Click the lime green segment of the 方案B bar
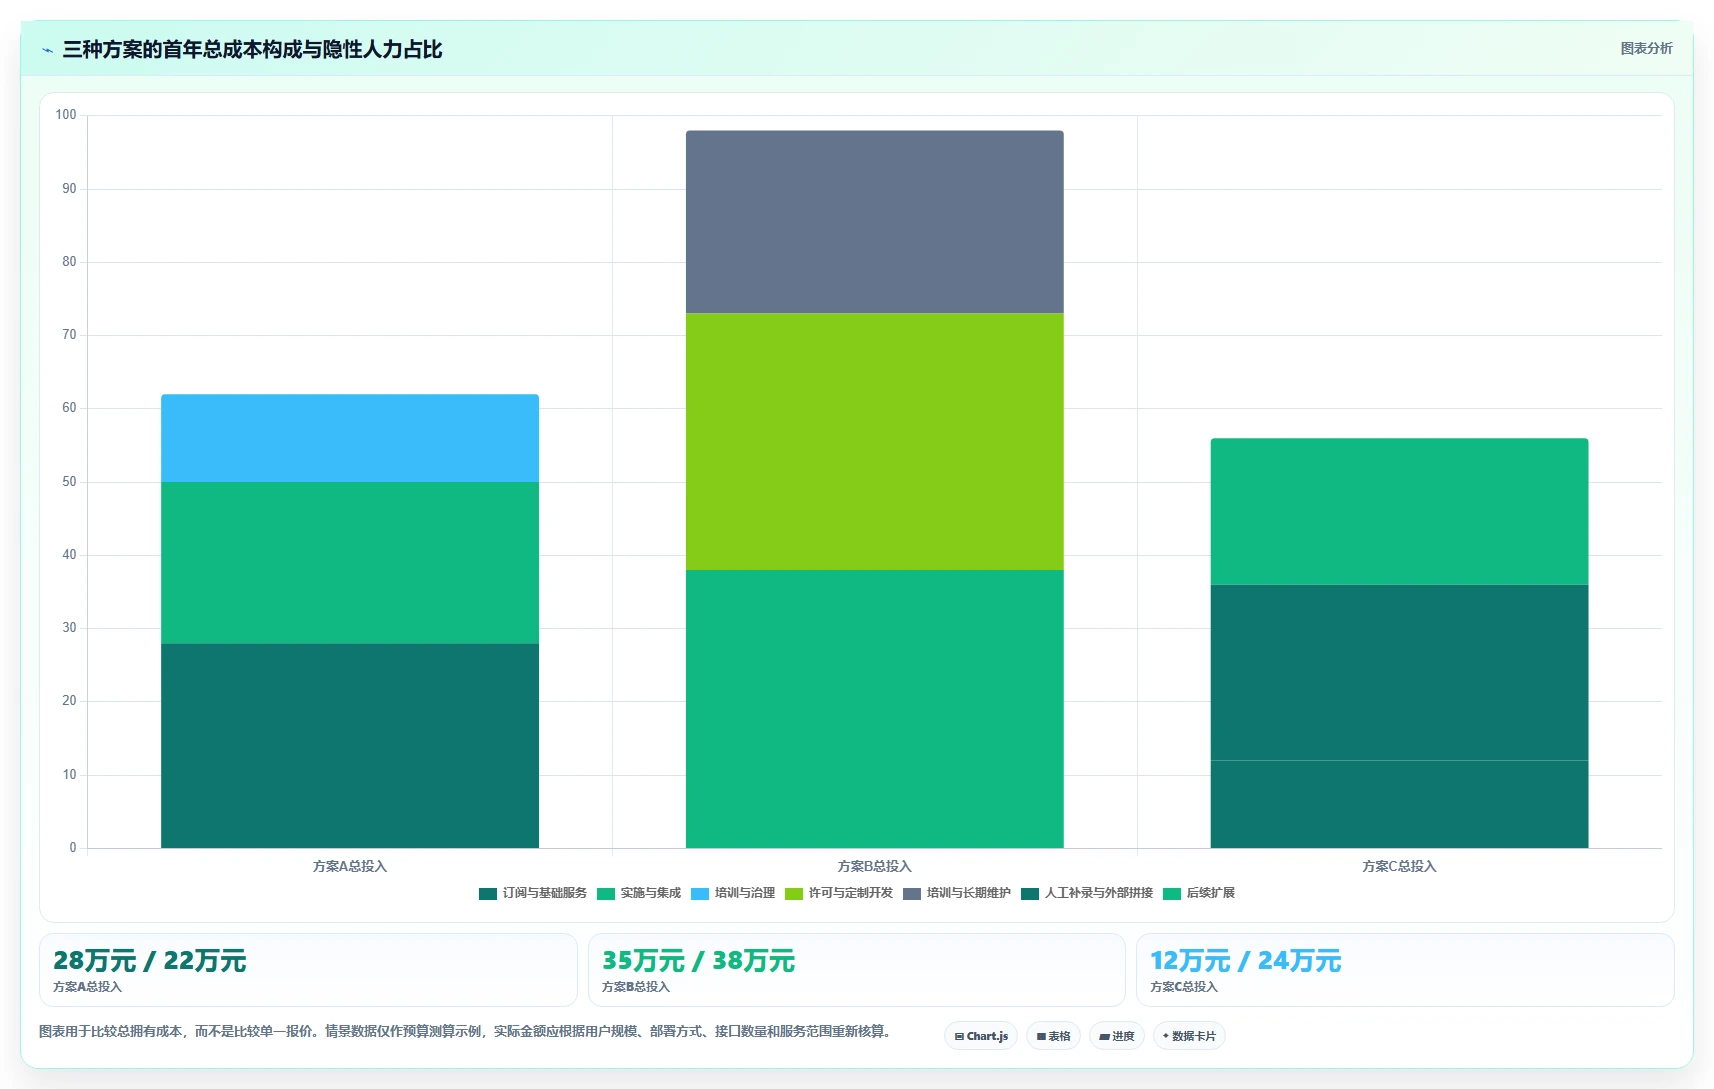This screenshot has width=1714, height=1089. 875,442
